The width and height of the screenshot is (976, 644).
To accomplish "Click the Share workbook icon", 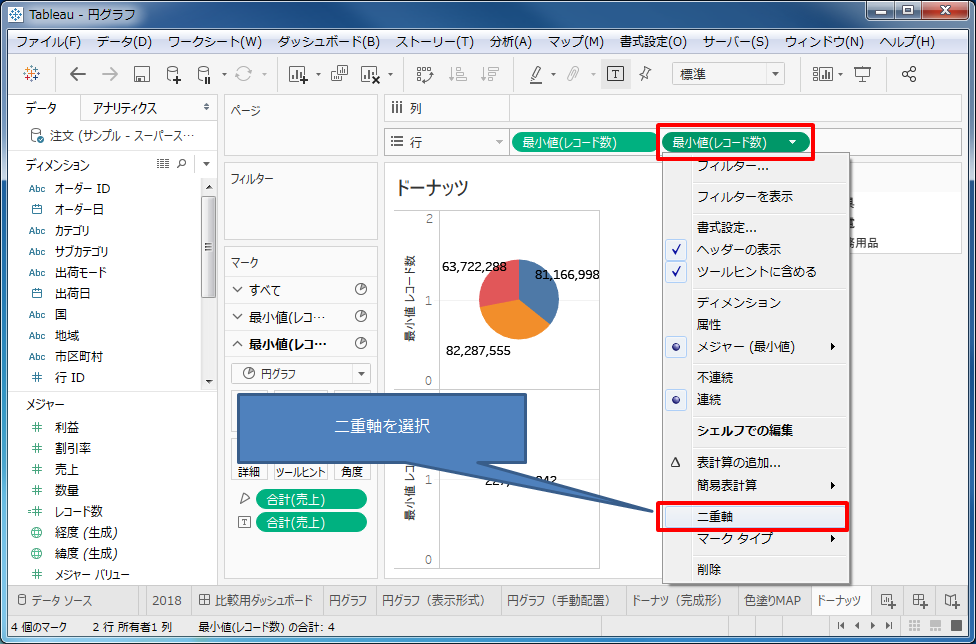I will pyautogui.click(x=909, y=75).
